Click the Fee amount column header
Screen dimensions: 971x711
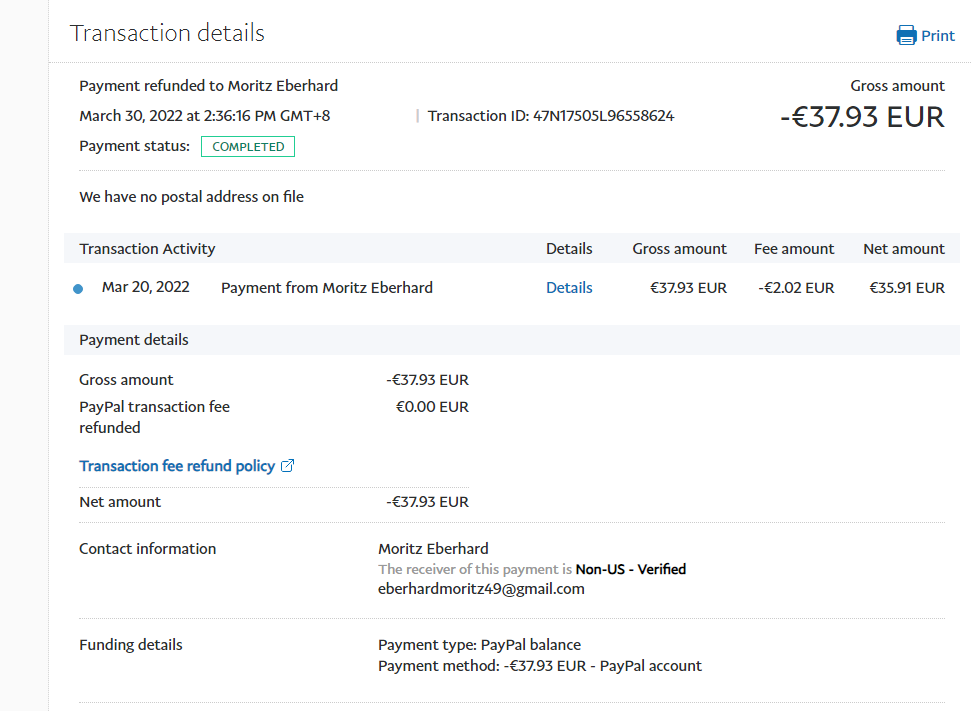794,249
